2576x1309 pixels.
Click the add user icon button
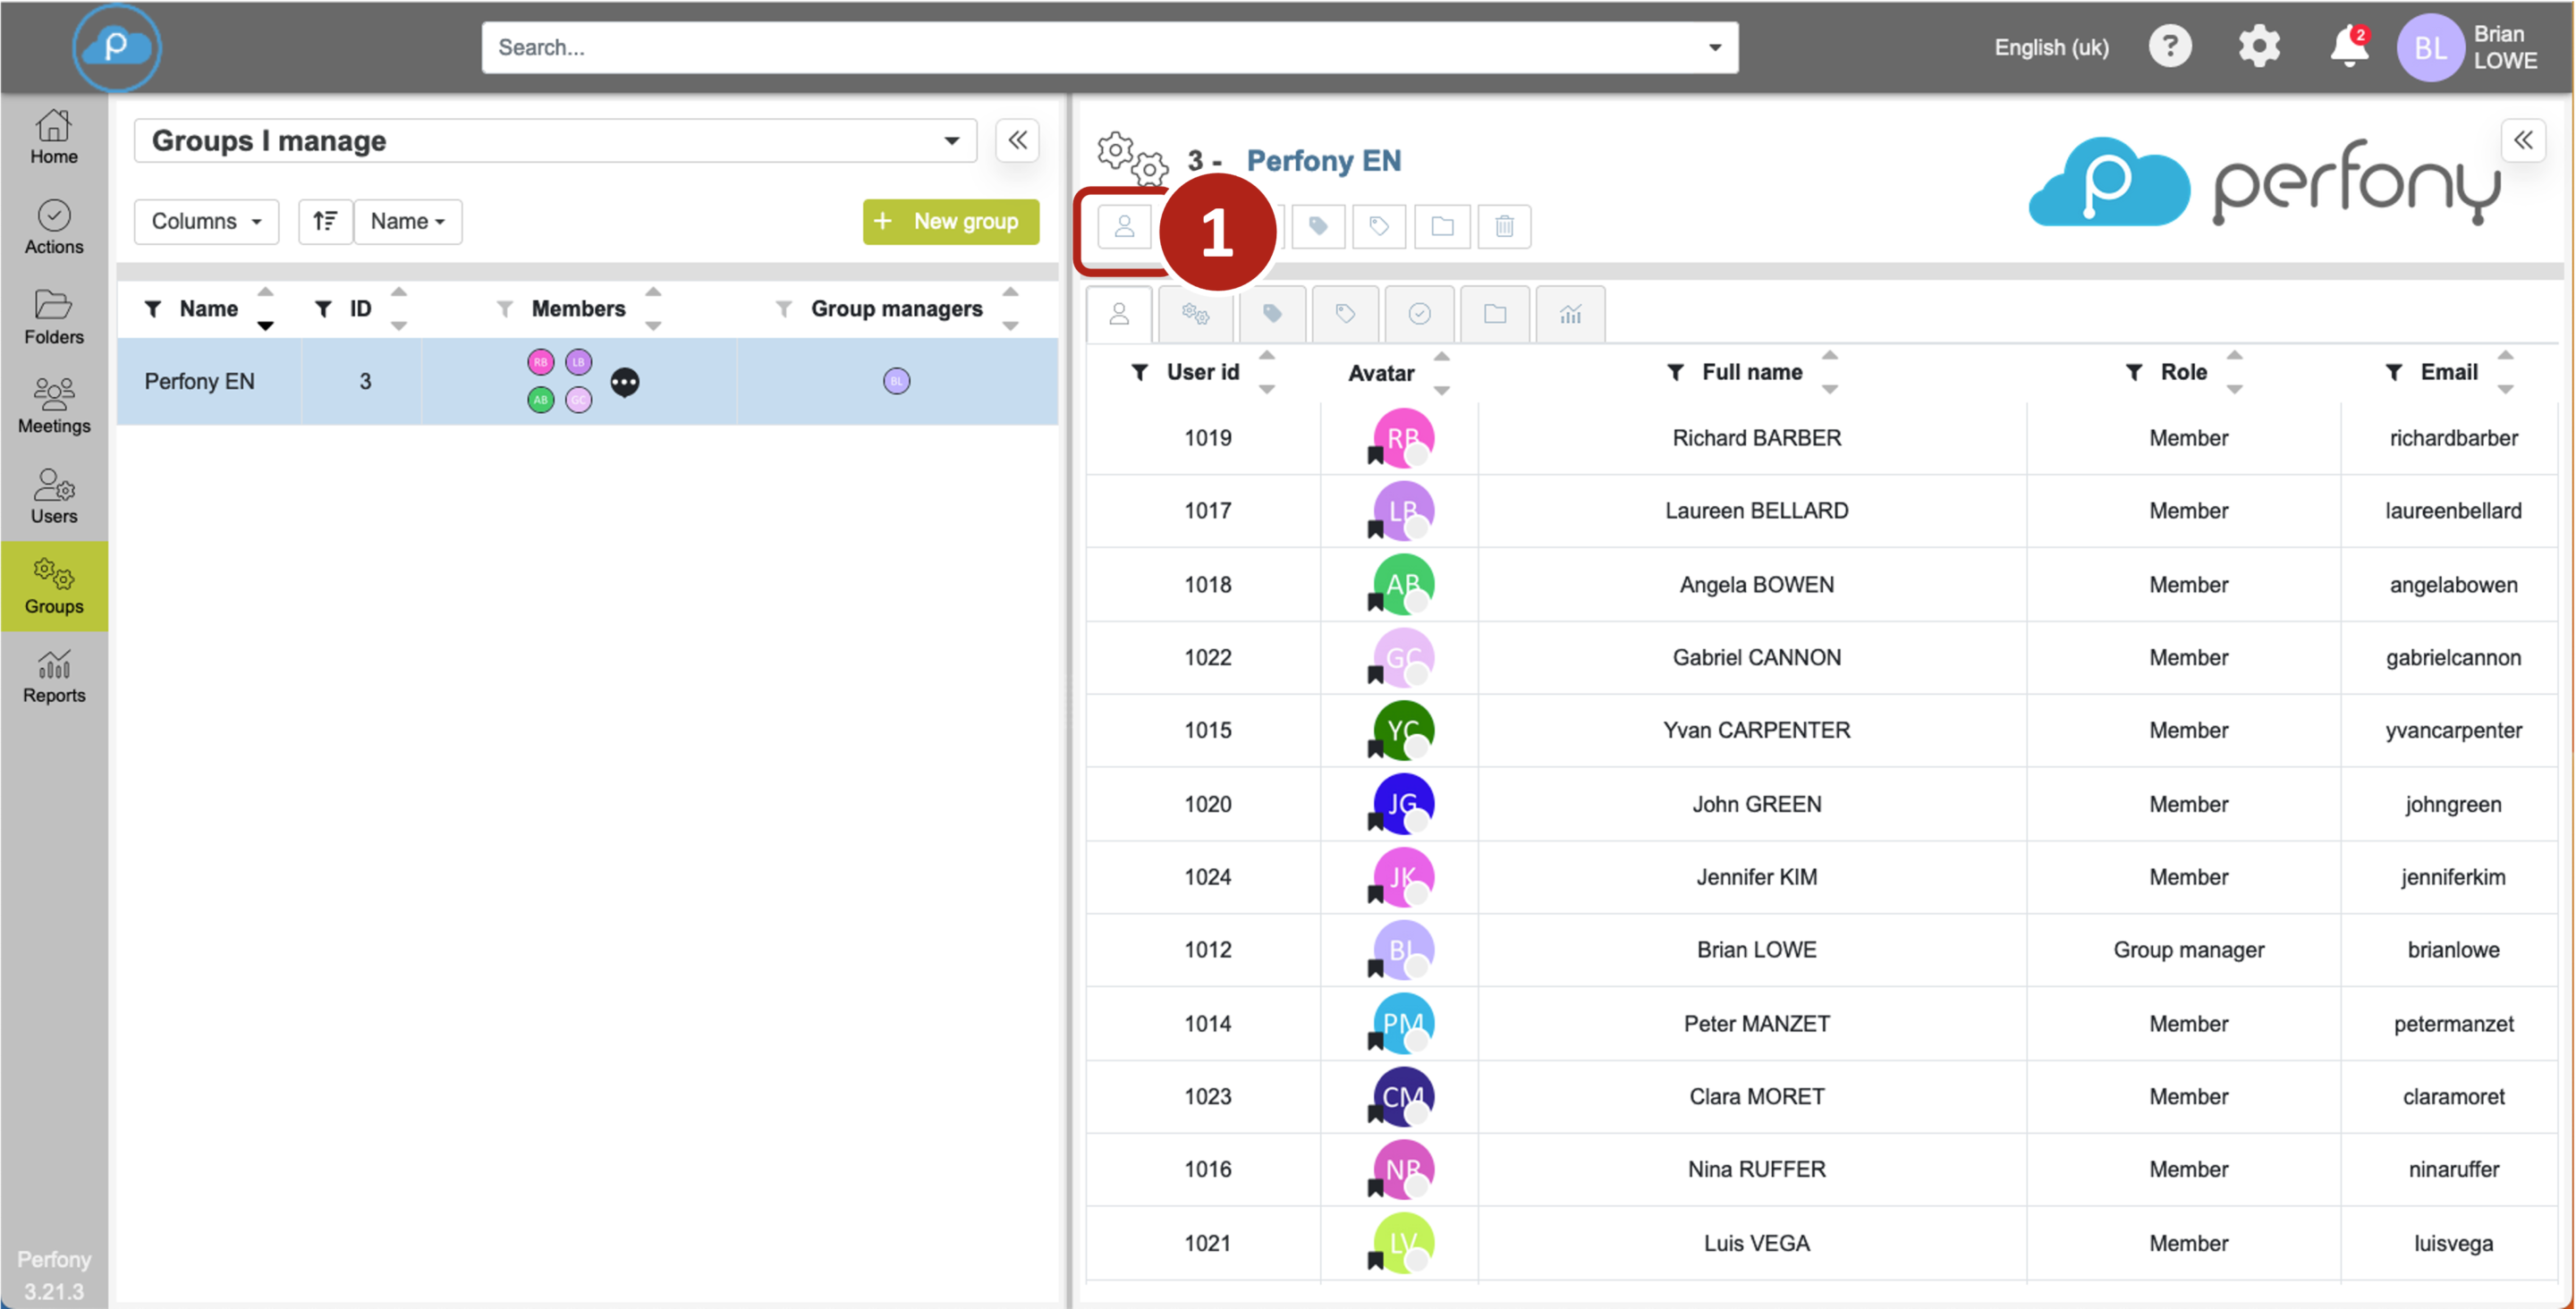tap(1124, 226)
